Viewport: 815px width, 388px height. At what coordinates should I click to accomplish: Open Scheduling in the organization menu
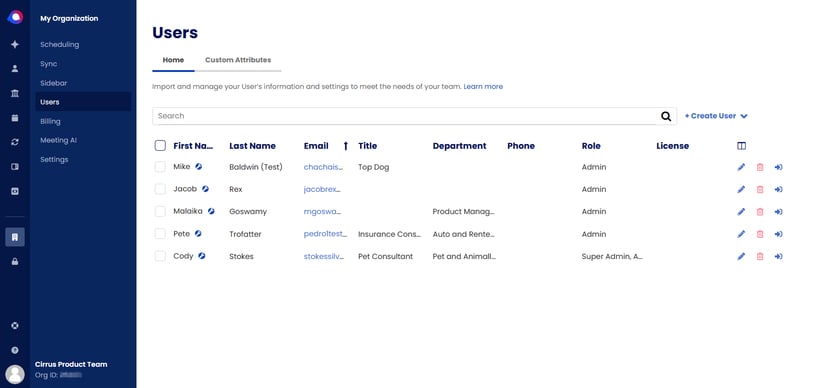[x=60, y=45]
